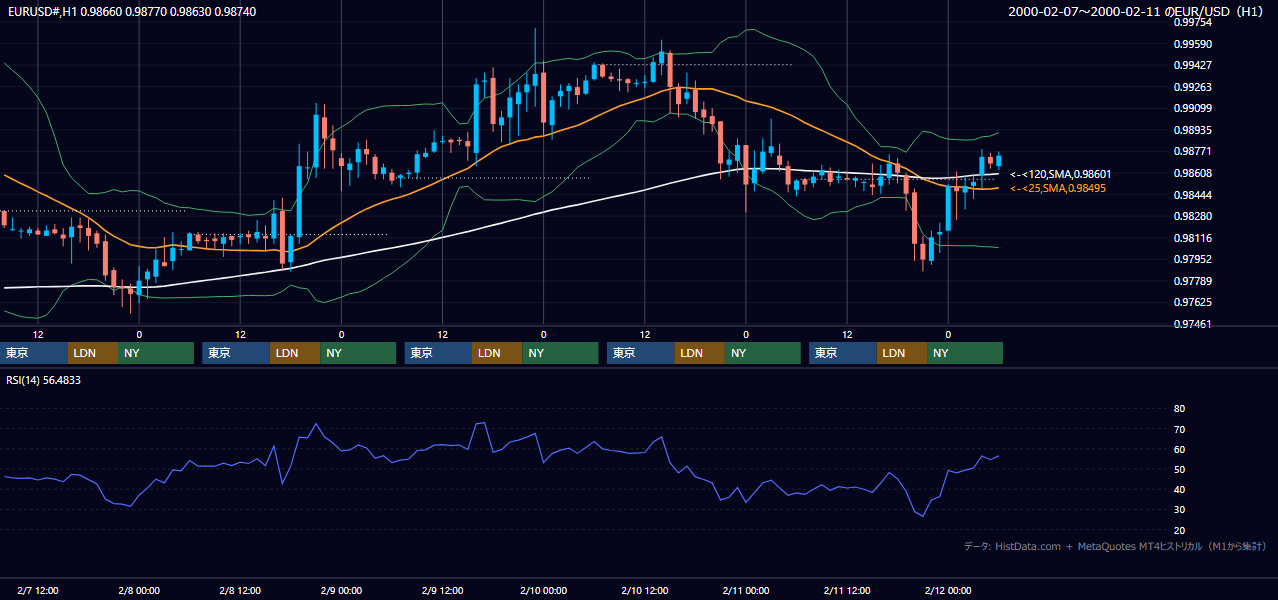1278x600 pixels.
Task: Click price axis value 0.98771
Action: coord(1192,151)
